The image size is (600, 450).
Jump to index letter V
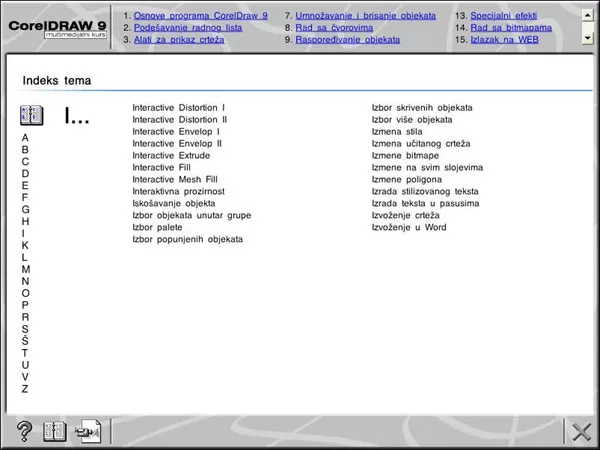pos(25,377)
